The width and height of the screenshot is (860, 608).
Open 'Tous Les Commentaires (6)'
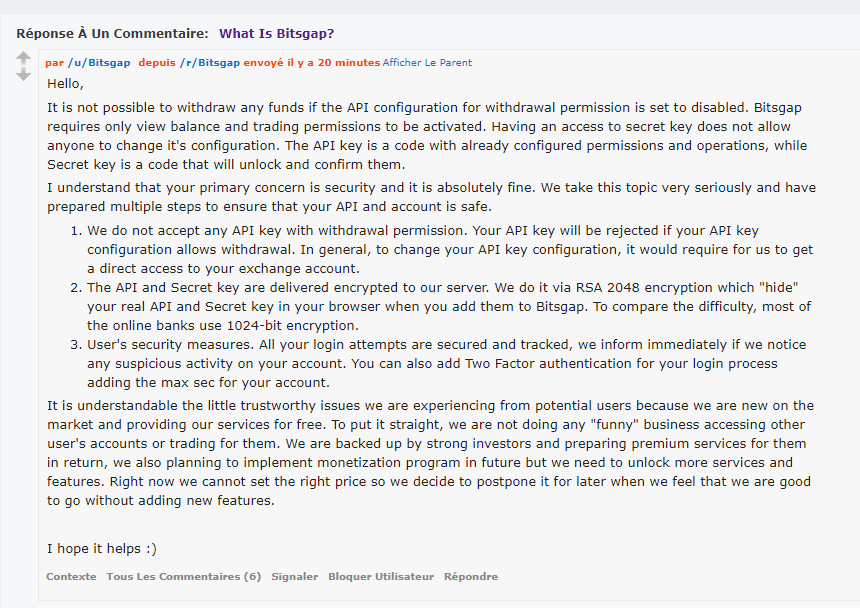click(183, 576)
